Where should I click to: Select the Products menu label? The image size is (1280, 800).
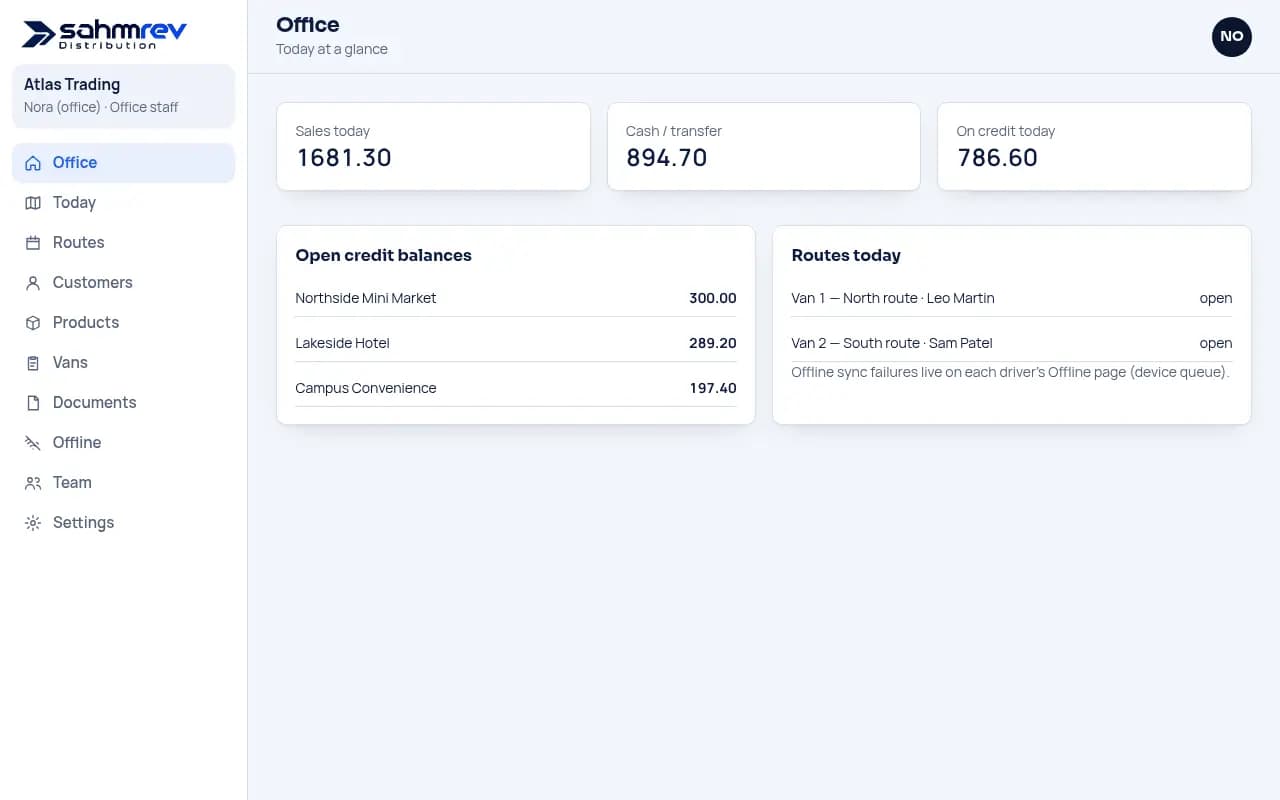point(86,322)
